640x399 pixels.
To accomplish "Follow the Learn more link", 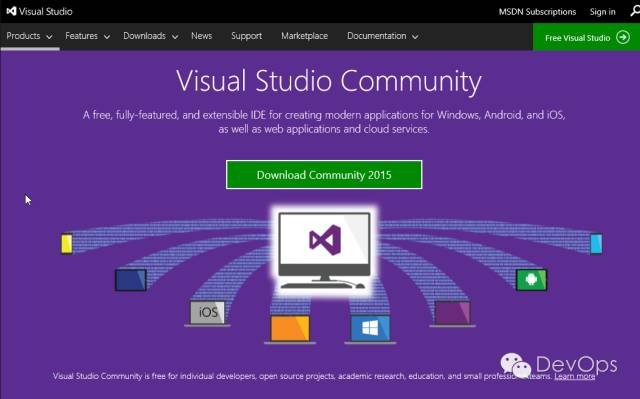I will (x=574, y=376).
